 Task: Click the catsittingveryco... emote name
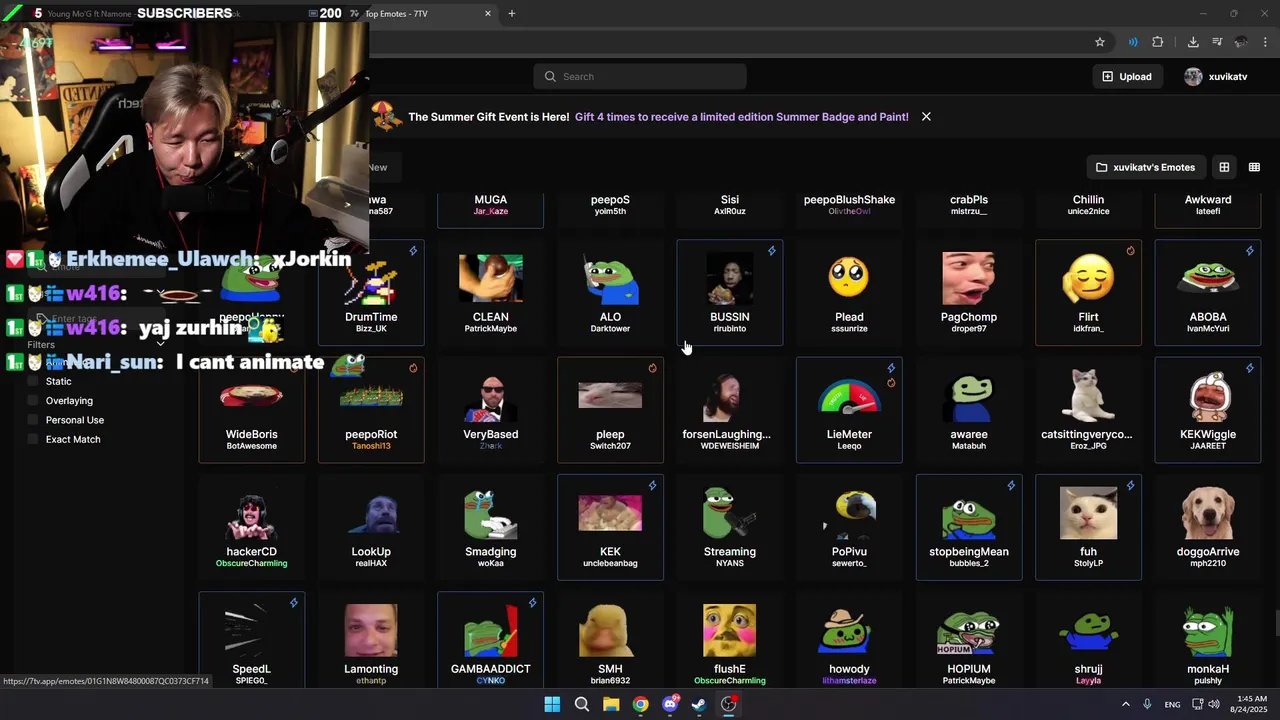pyautogui.click(x=1088, y=434)
